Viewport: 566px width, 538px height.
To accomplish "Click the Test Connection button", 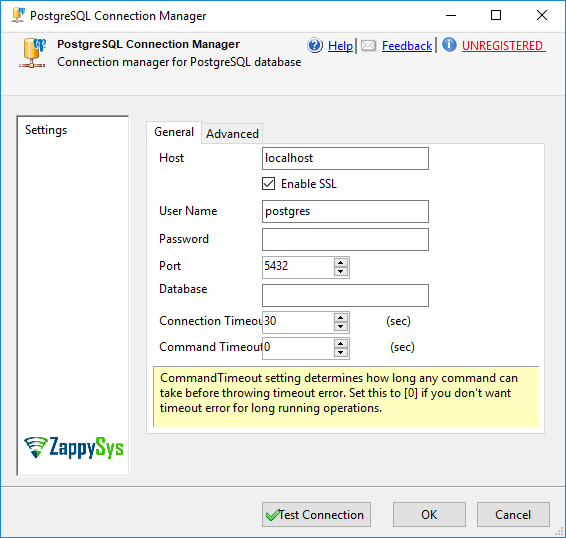I will (316, 514).
